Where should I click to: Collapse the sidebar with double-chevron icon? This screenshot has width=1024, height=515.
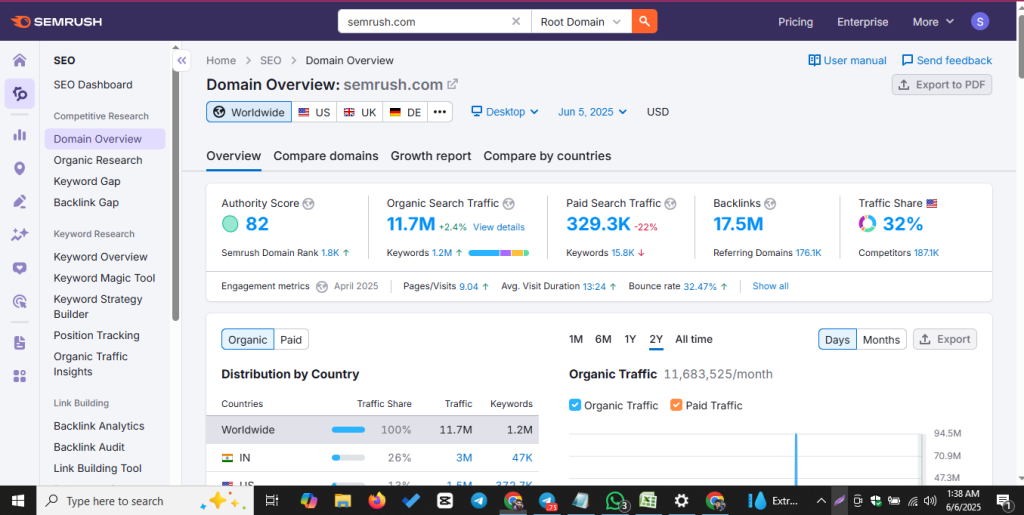coord(182,61)
